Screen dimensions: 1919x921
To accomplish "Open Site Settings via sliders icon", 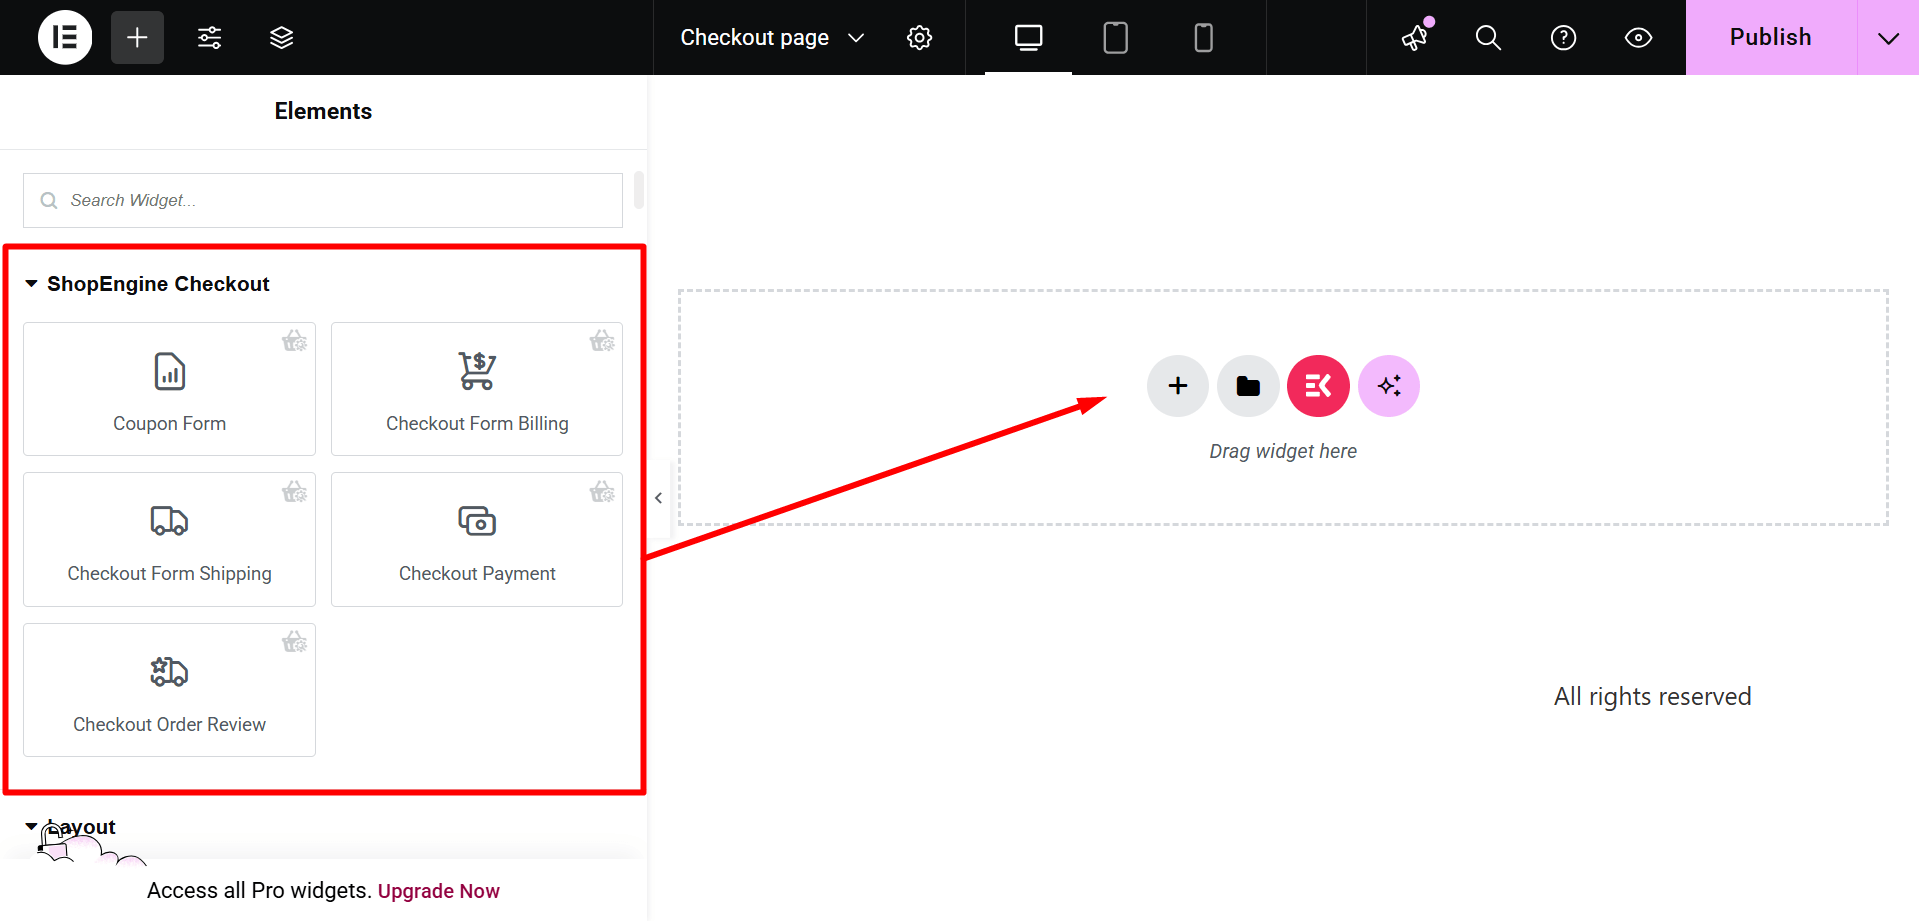I will (x=209, y=37).
